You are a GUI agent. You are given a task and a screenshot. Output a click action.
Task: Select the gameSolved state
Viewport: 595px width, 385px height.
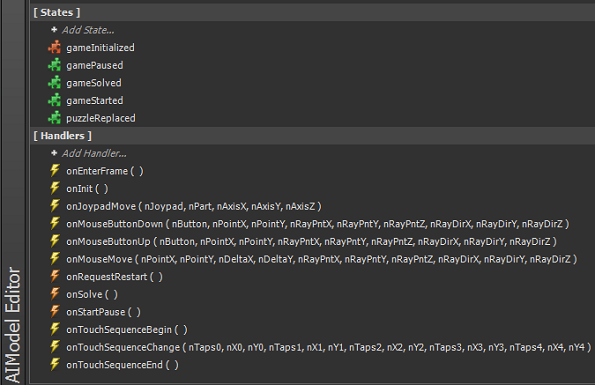(94, 83)
